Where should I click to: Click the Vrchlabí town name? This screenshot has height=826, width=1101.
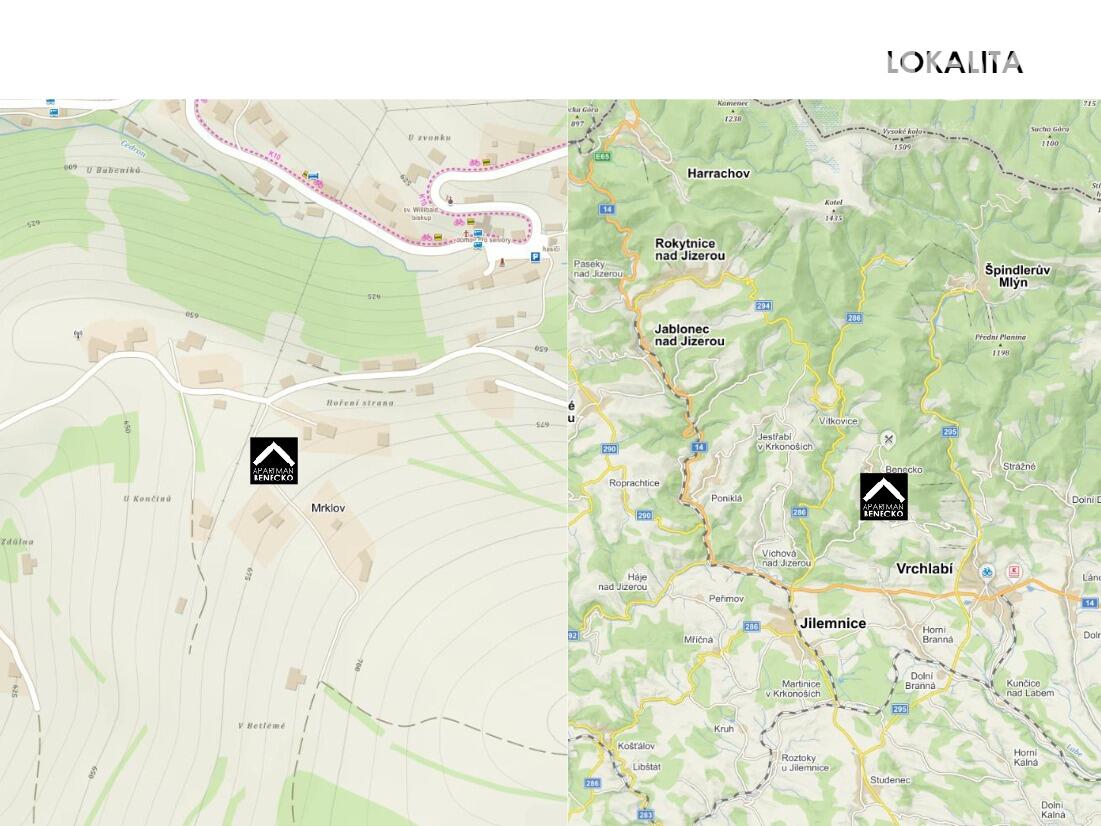coord(924,569)
